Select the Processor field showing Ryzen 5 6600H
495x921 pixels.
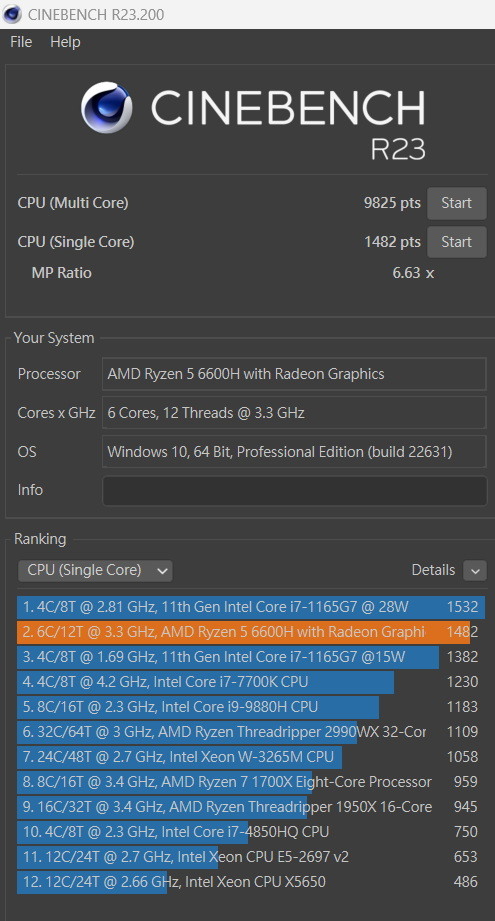pyautogui.click(x=294, y=374)
